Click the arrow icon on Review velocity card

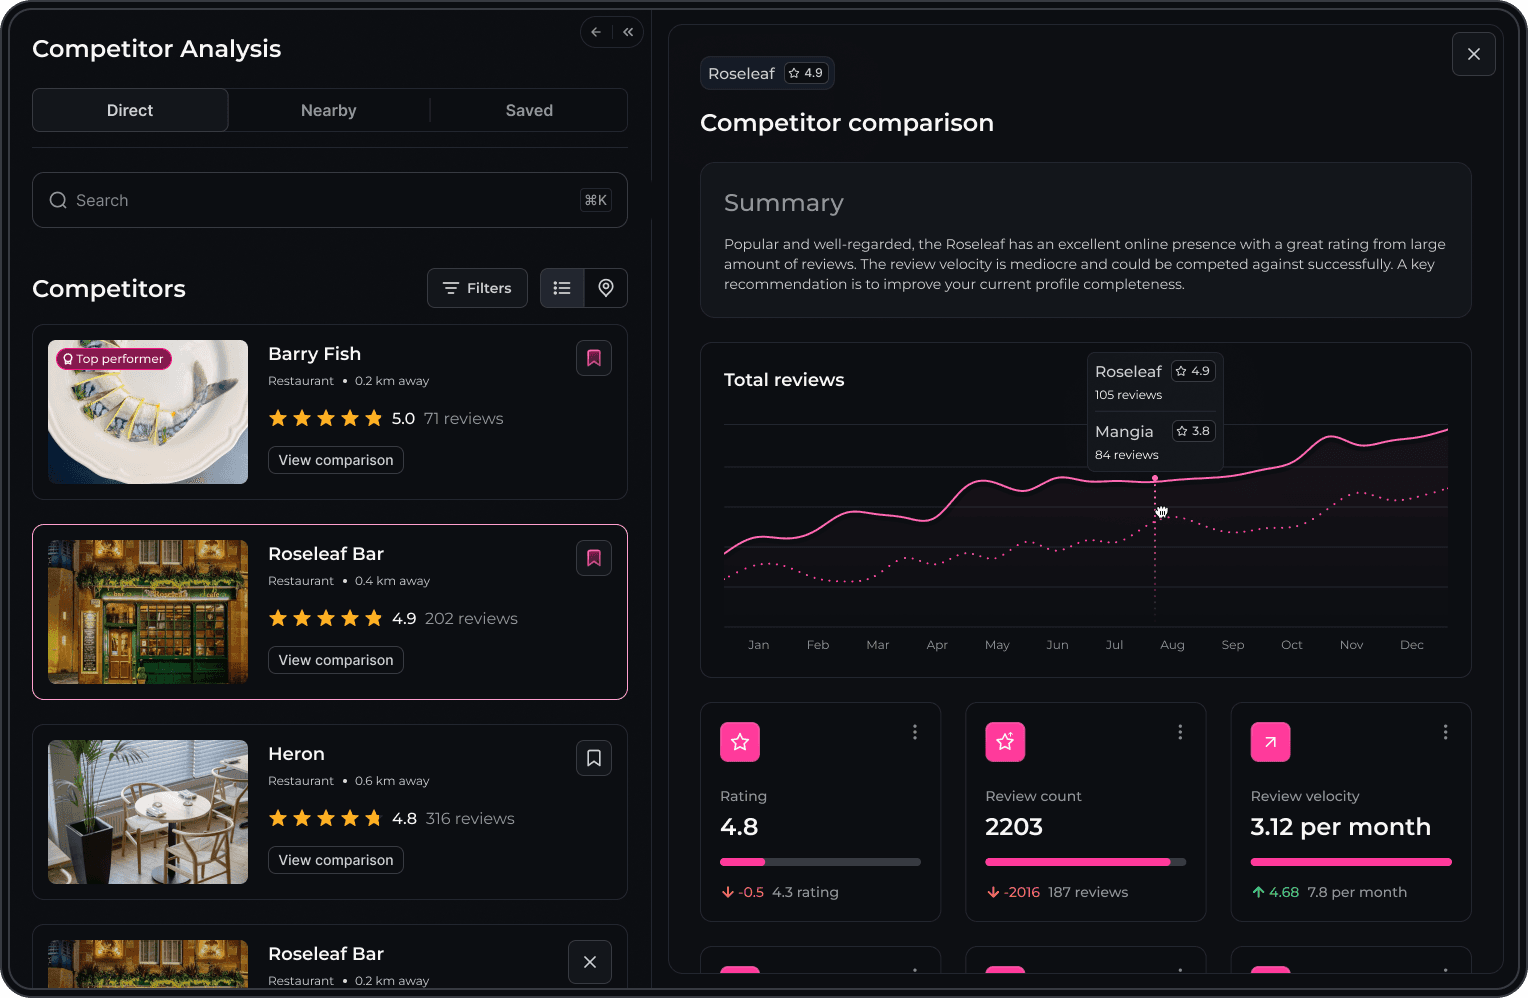pos(1270,742)
